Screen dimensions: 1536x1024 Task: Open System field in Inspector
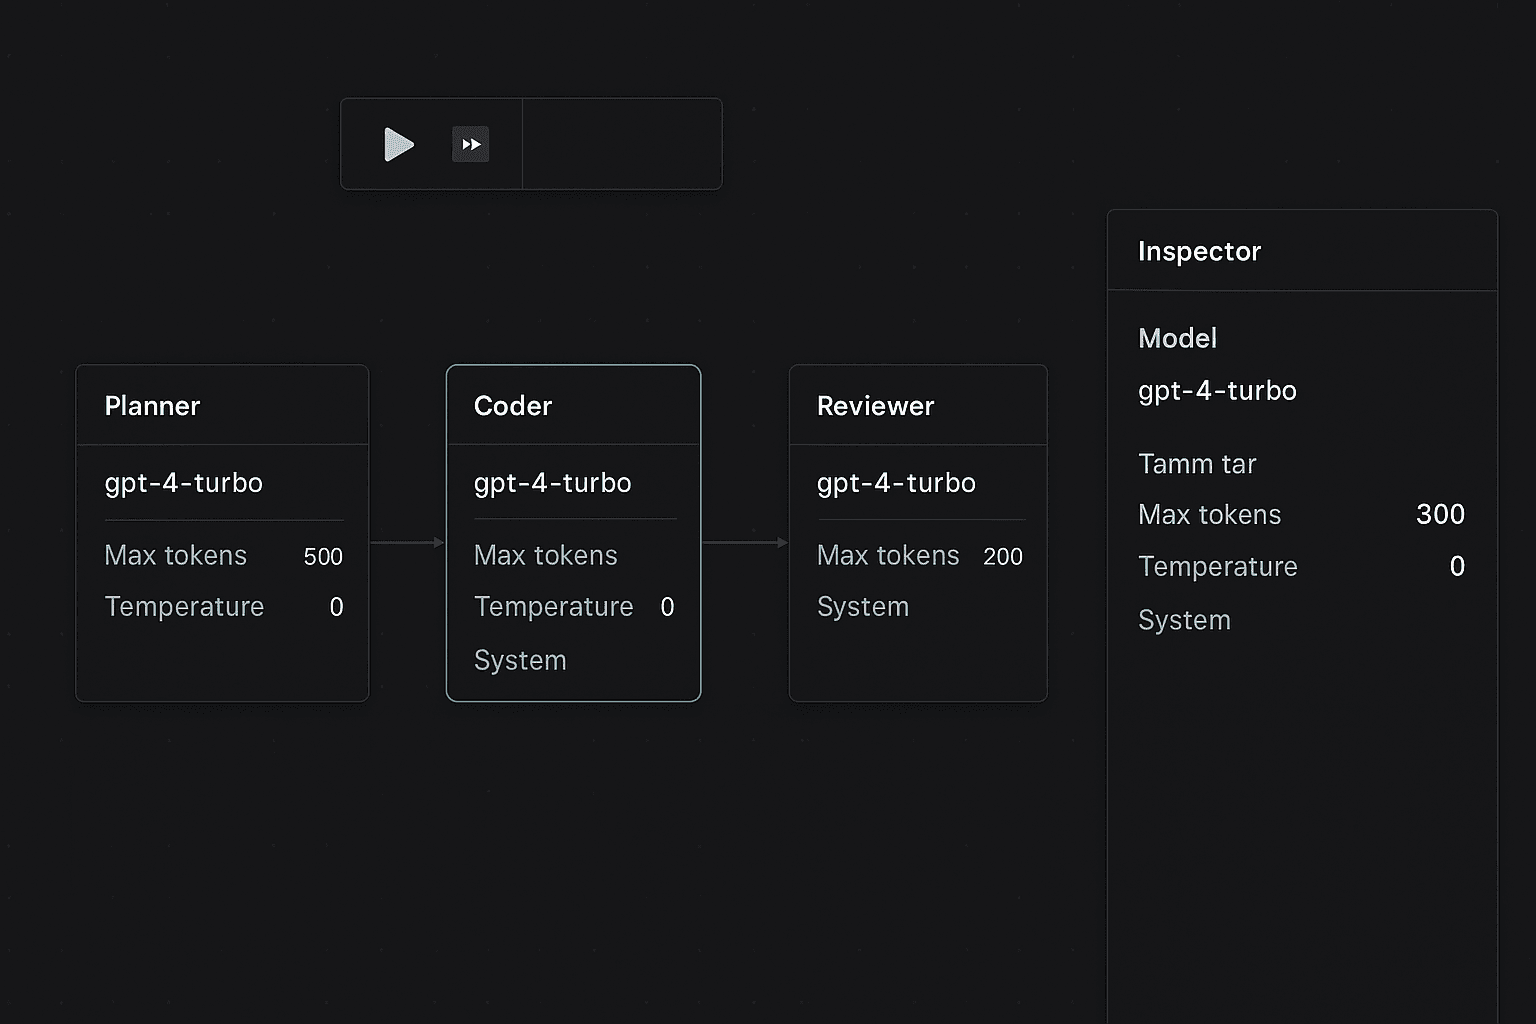(x=1184, y=621)
